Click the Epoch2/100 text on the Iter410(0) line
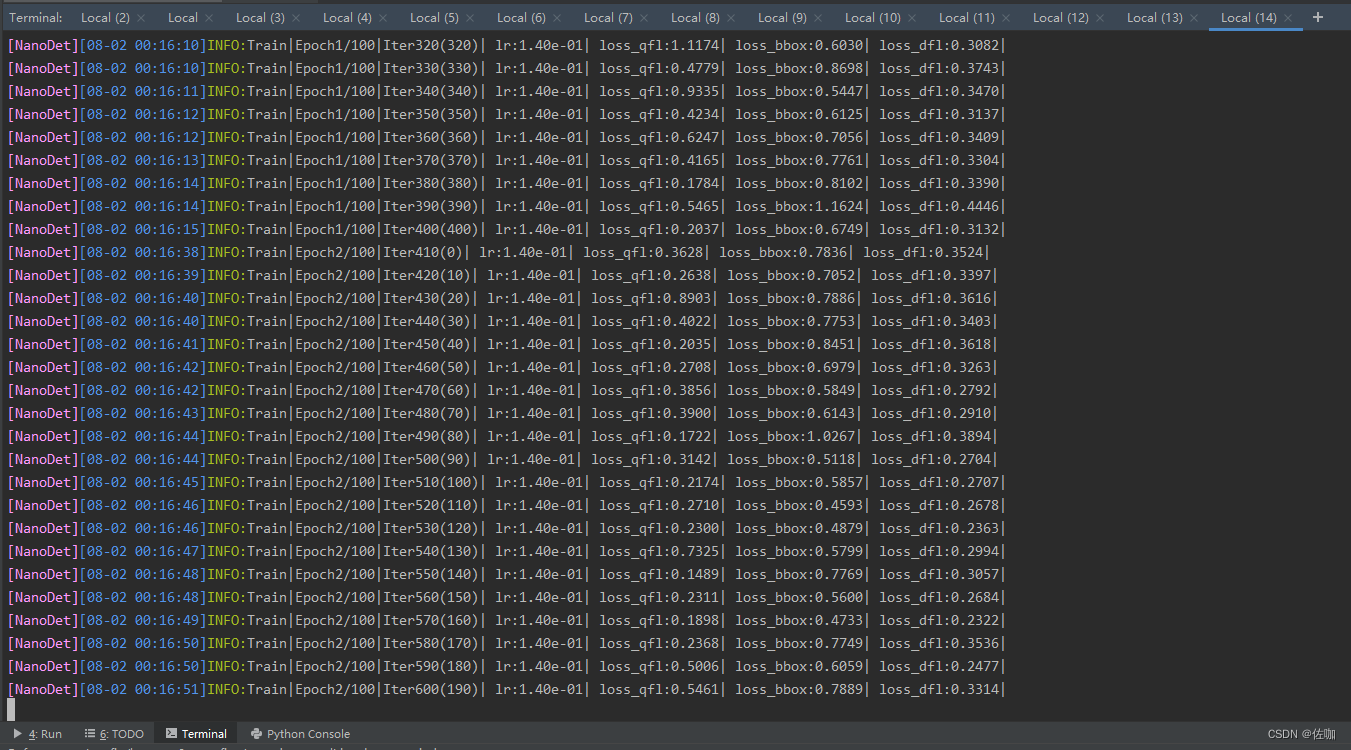1351x750 pixels. [x=335, y=252]
